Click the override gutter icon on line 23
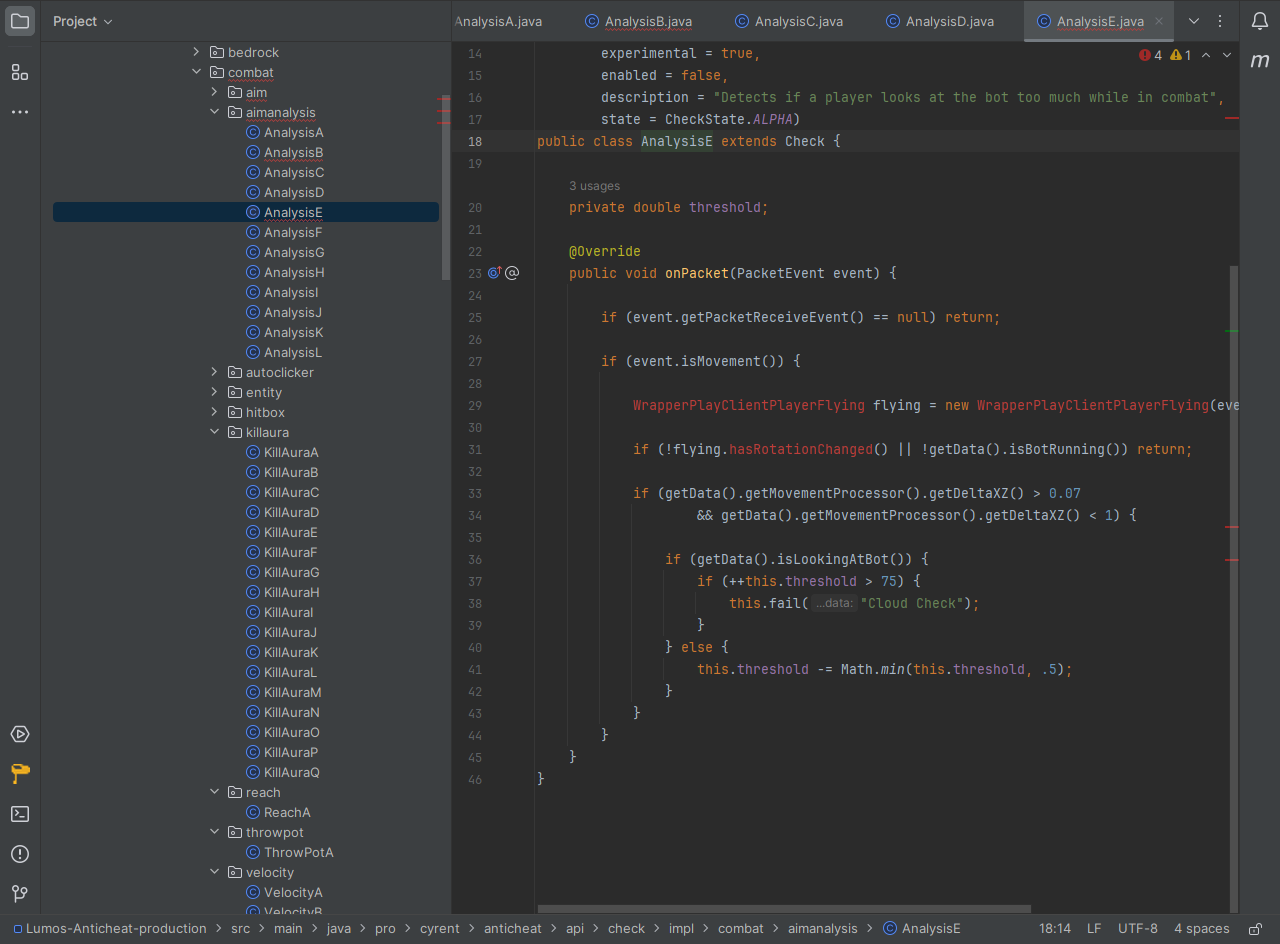This screenshot has height=944, width=1280. [494, 273]
